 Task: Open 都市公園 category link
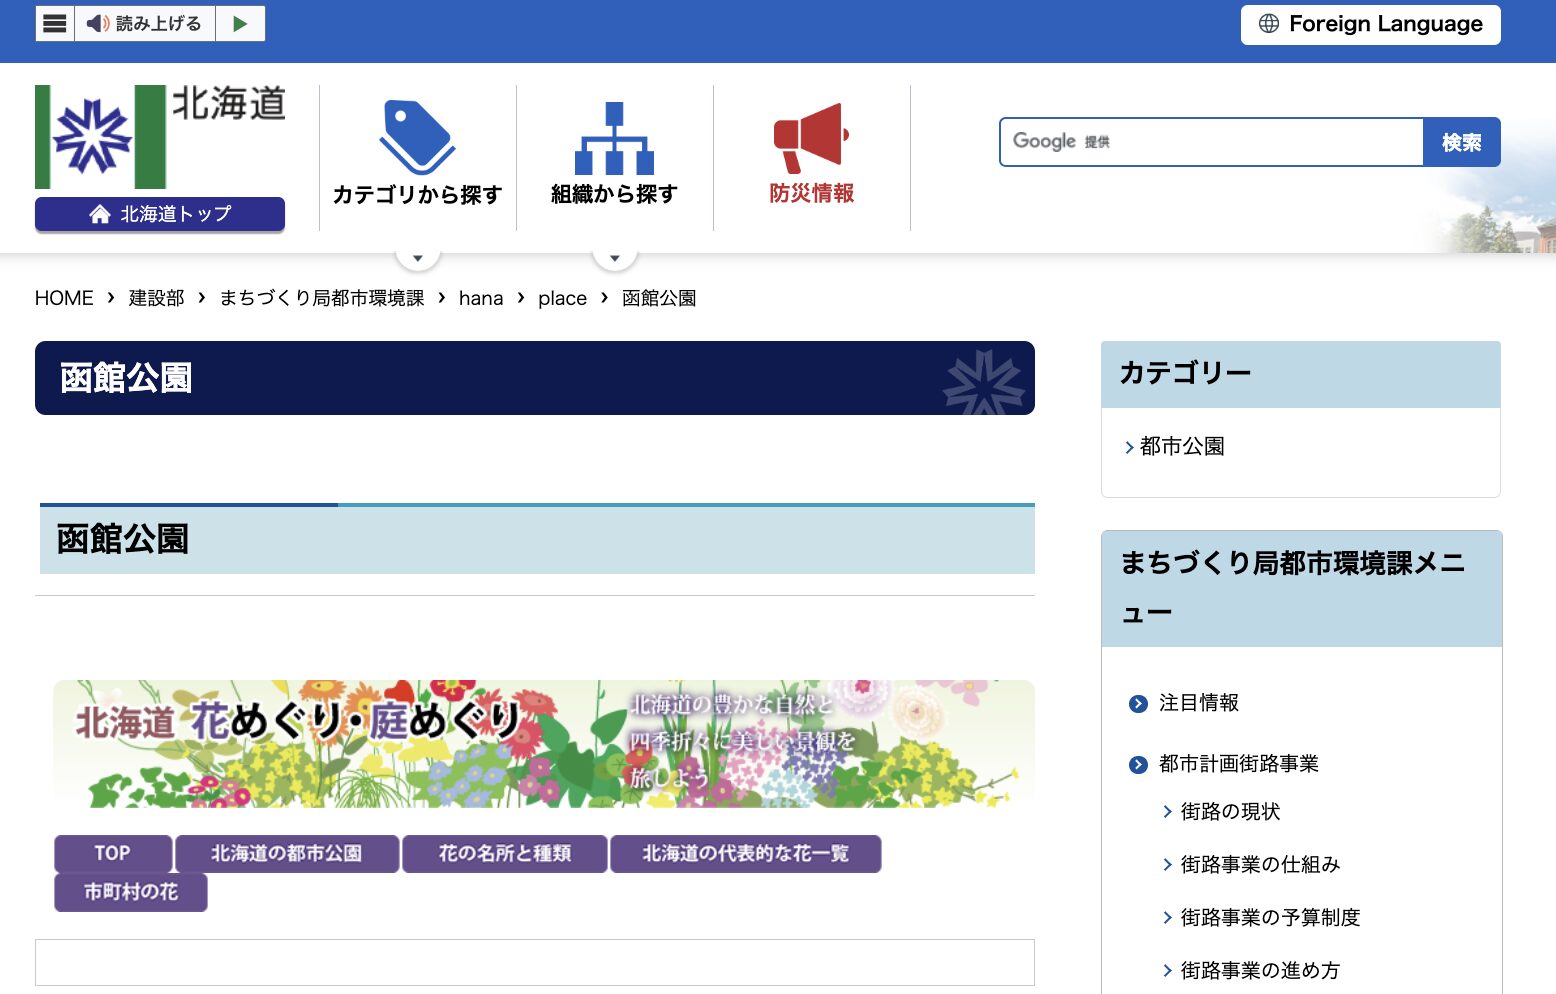[x=1182, y=446]
